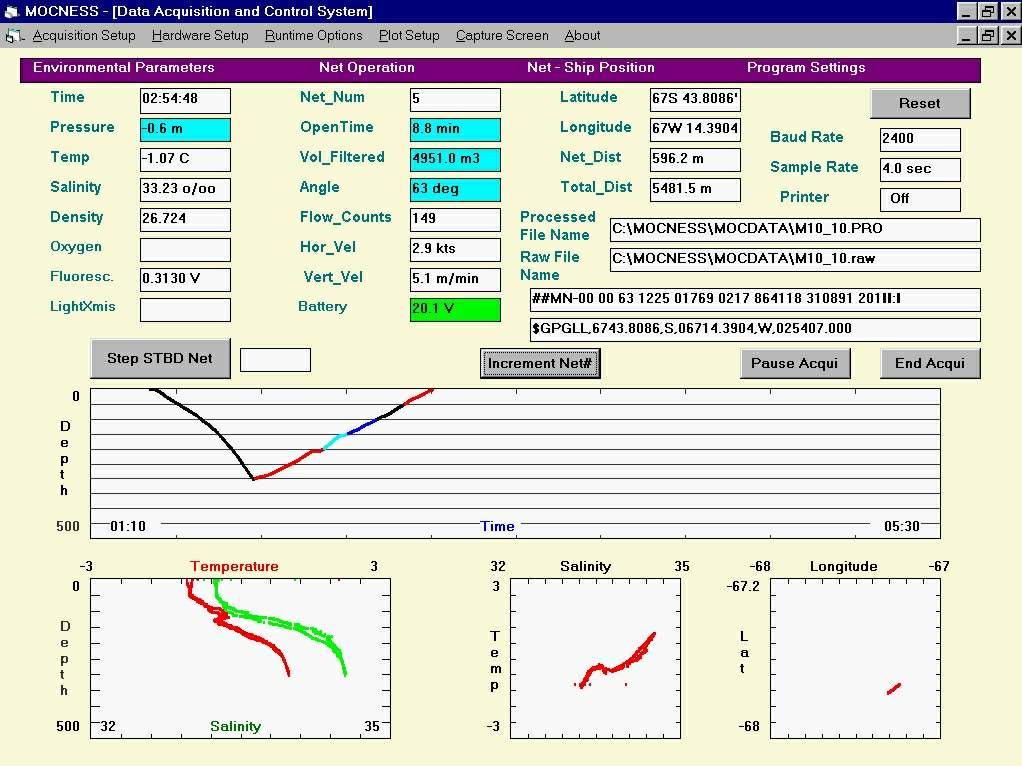
Task: Click the Time field showing 02:54:48
Action: click(185, 100)
